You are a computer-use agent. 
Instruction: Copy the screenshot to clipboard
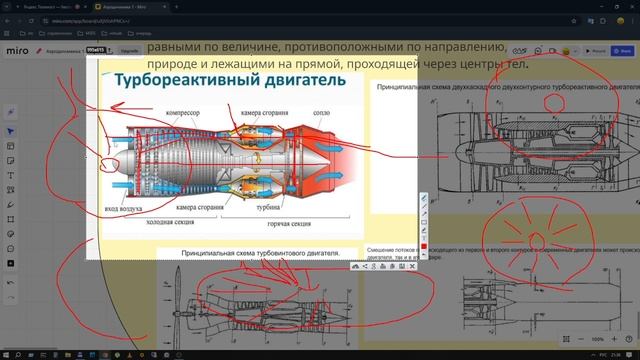coord(392,266)
